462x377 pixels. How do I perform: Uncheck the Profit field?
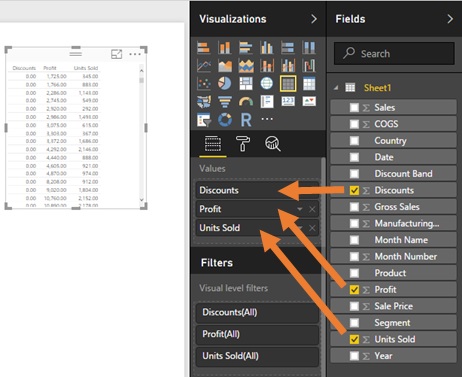pos(354,290)
